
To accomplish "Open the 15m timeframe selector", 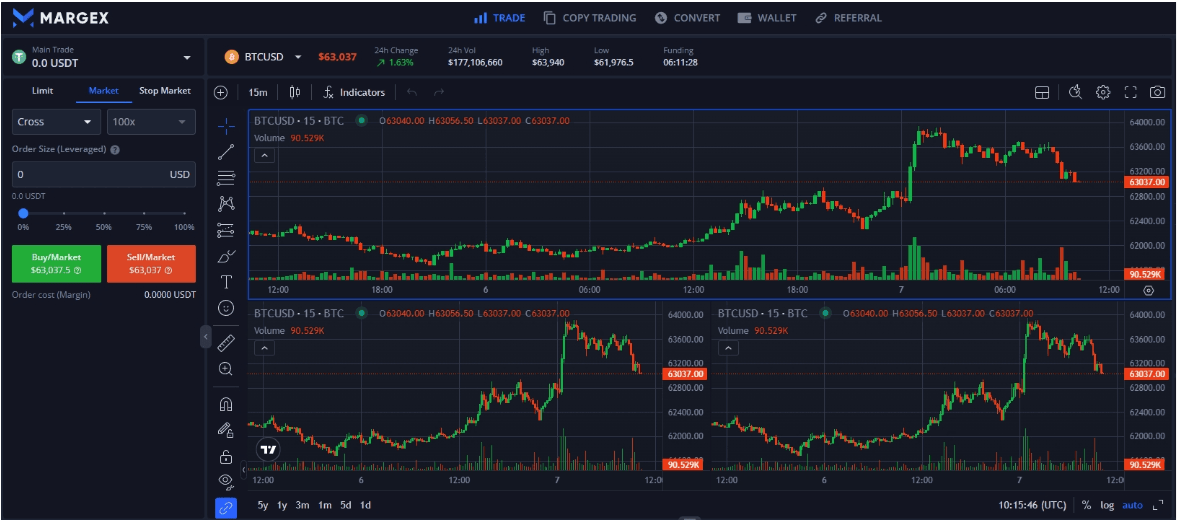I will [x=257, y=92].
